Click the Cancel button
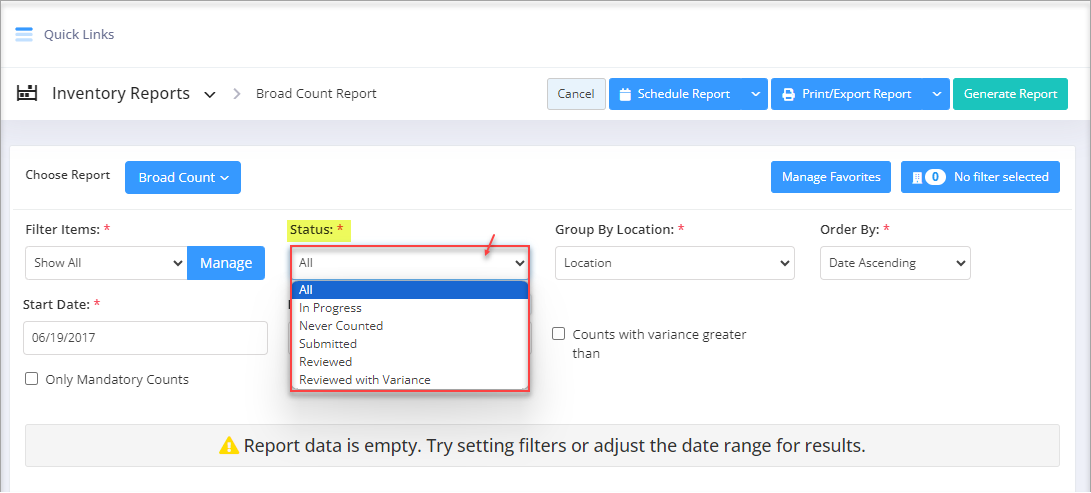This screenshot has height=493, width=1091. (575, 94)
